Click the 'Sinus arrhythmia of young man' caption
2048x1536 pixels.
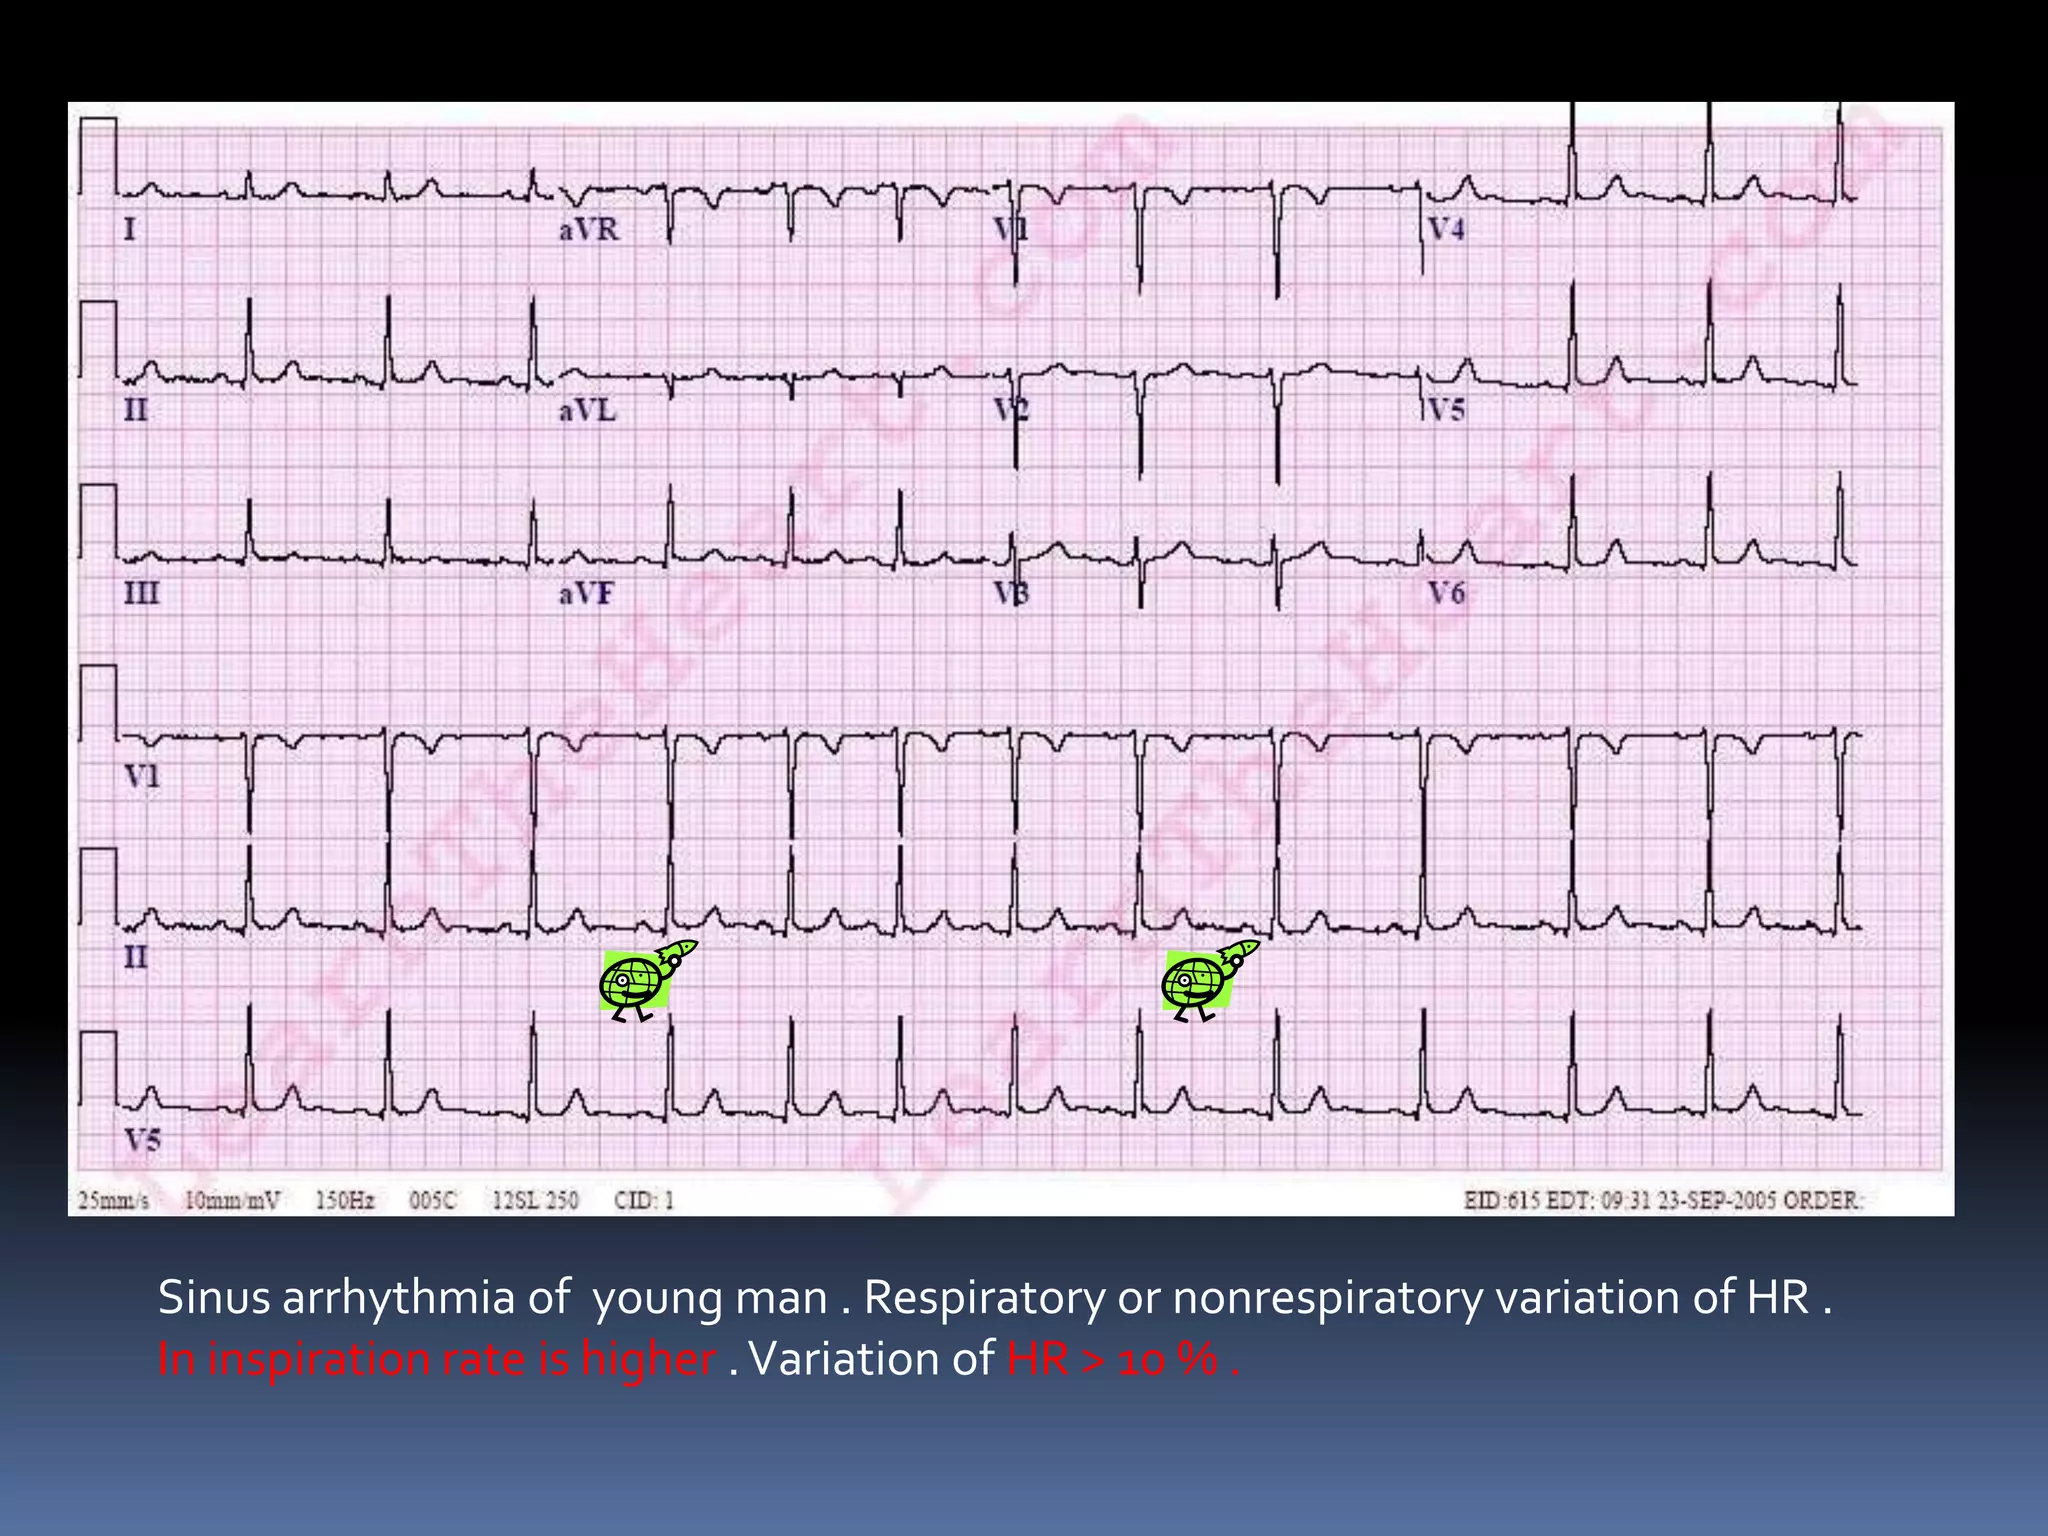(492, 1297)
